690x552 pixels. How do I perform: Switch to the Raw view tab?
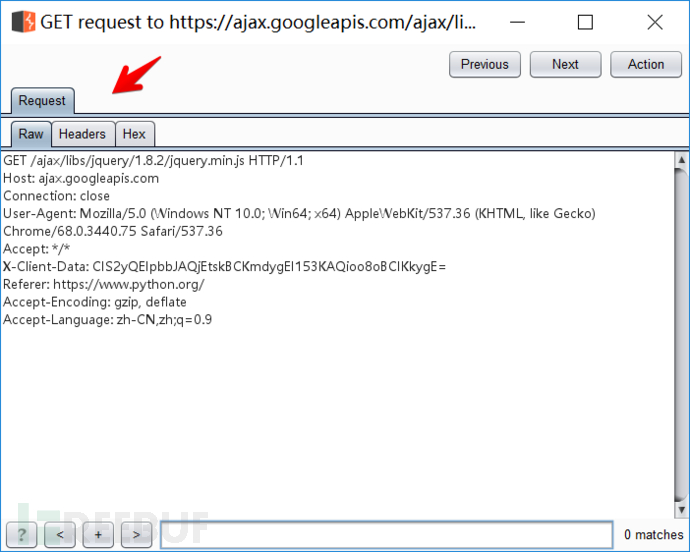31,134
